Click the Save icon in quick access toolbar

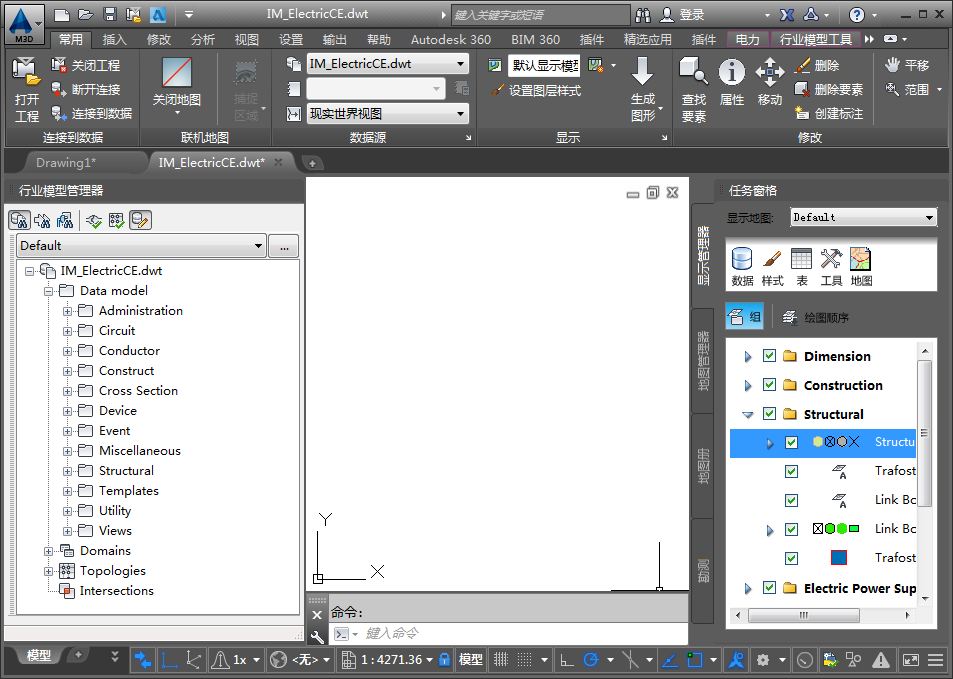point(109,14)
